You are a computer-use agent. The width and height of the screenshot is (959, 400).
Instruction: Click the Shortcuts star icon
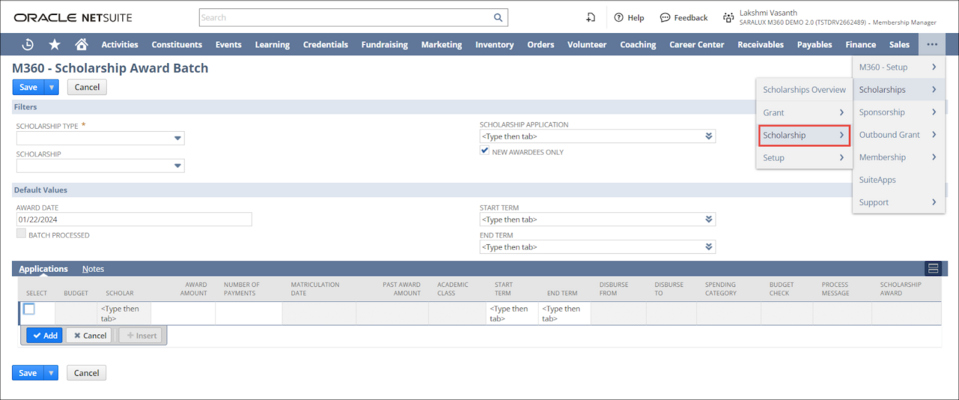click(x=55, y=44)
